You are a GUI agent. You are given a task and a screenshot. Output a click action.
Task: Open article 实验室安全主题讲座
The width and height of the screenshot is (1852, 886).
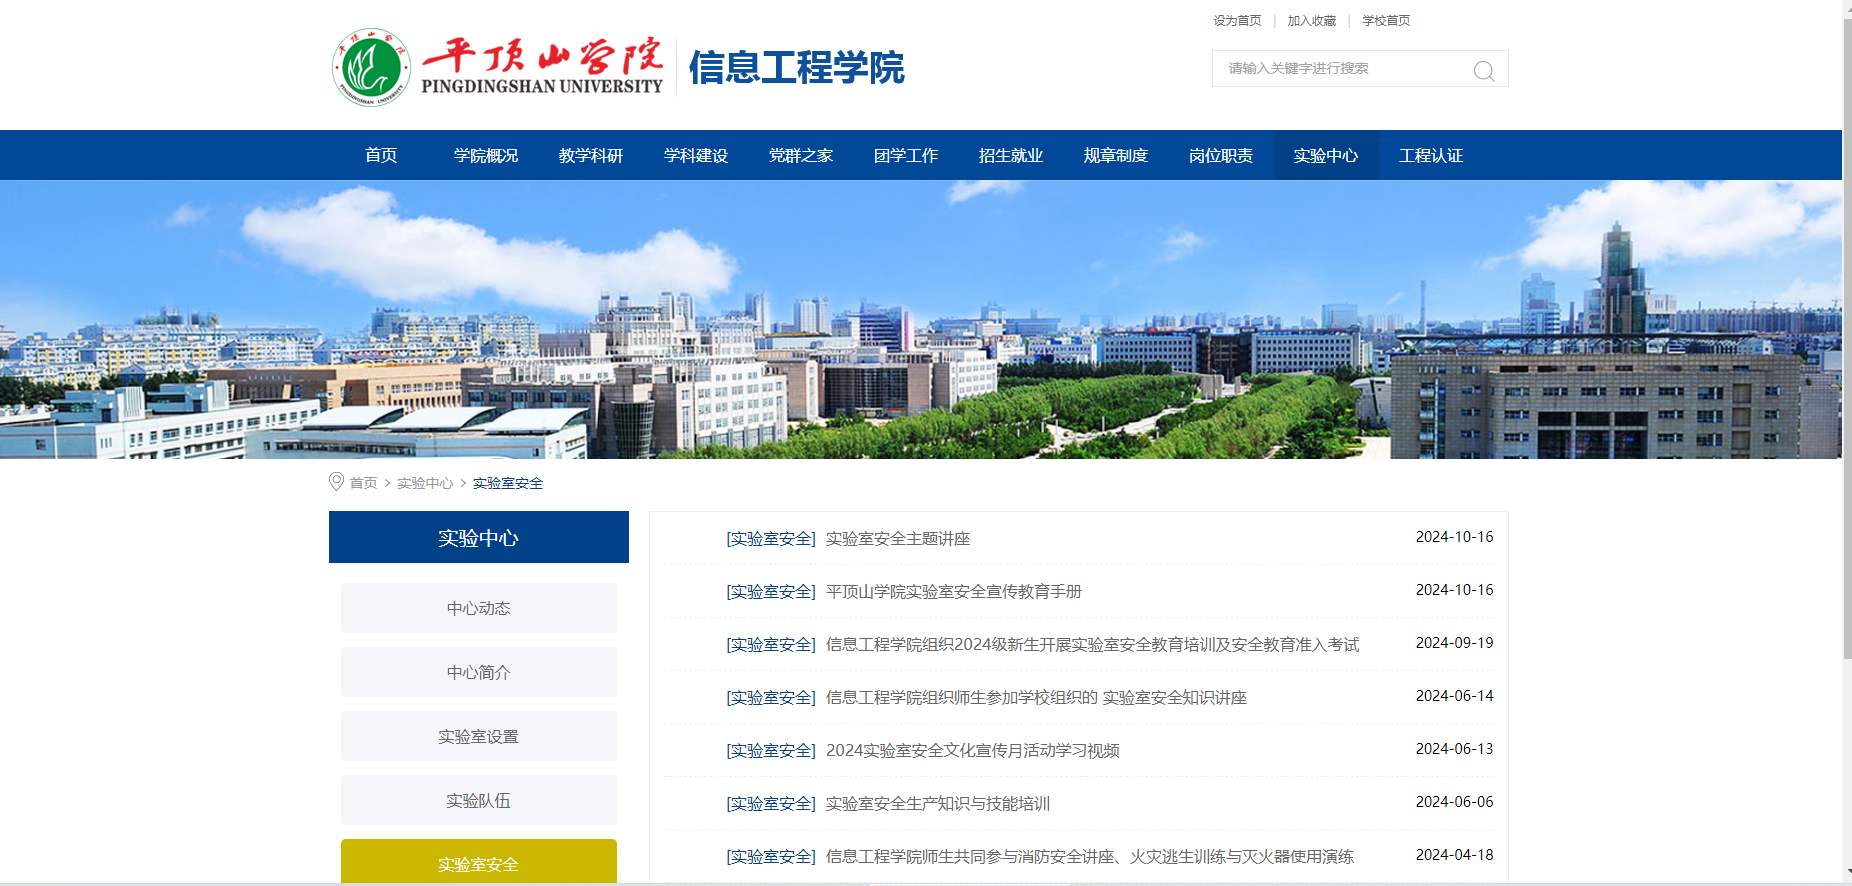coord(897,539)
